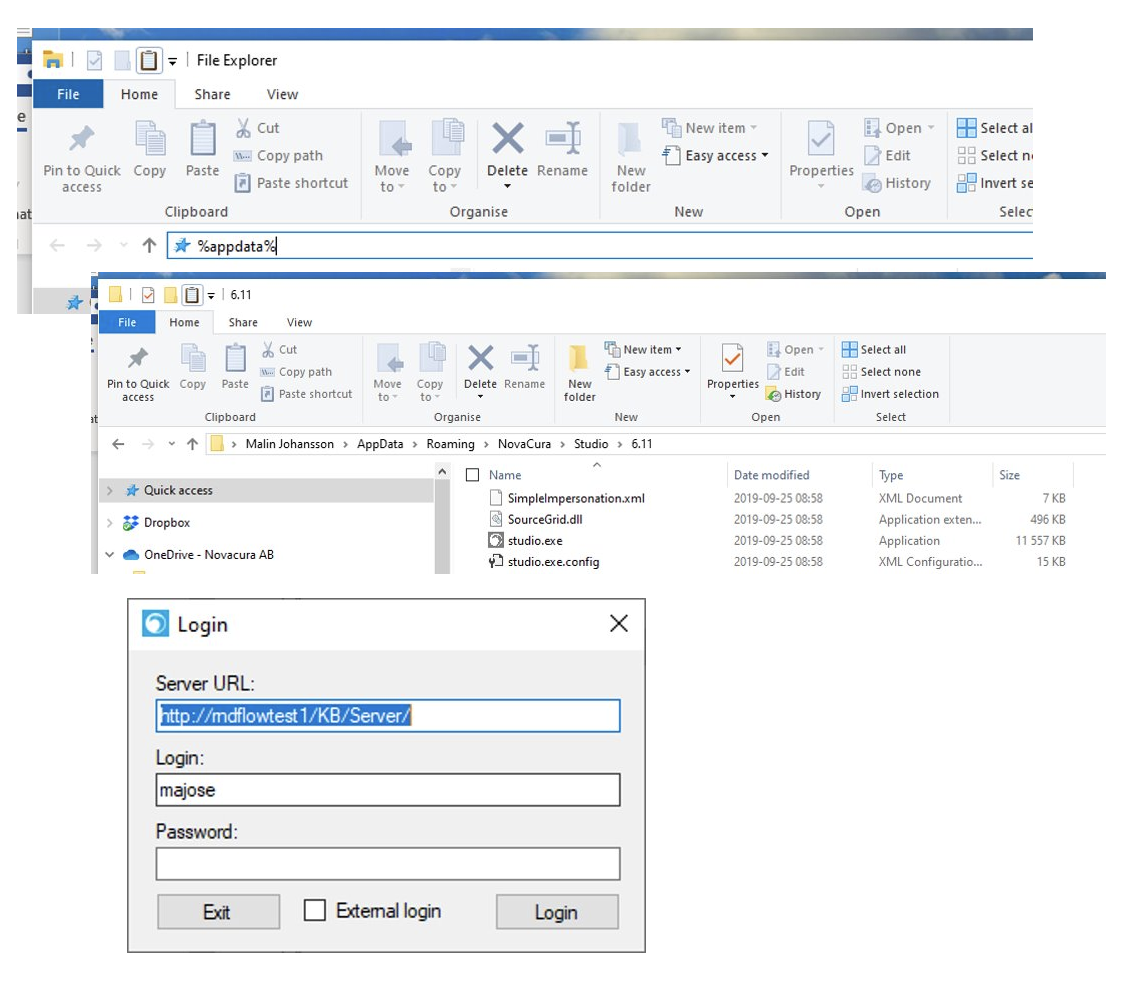Screen dimensions: 1132x984
Task: Click Pin to Quick access in 6.11 window
Action: 138,372
